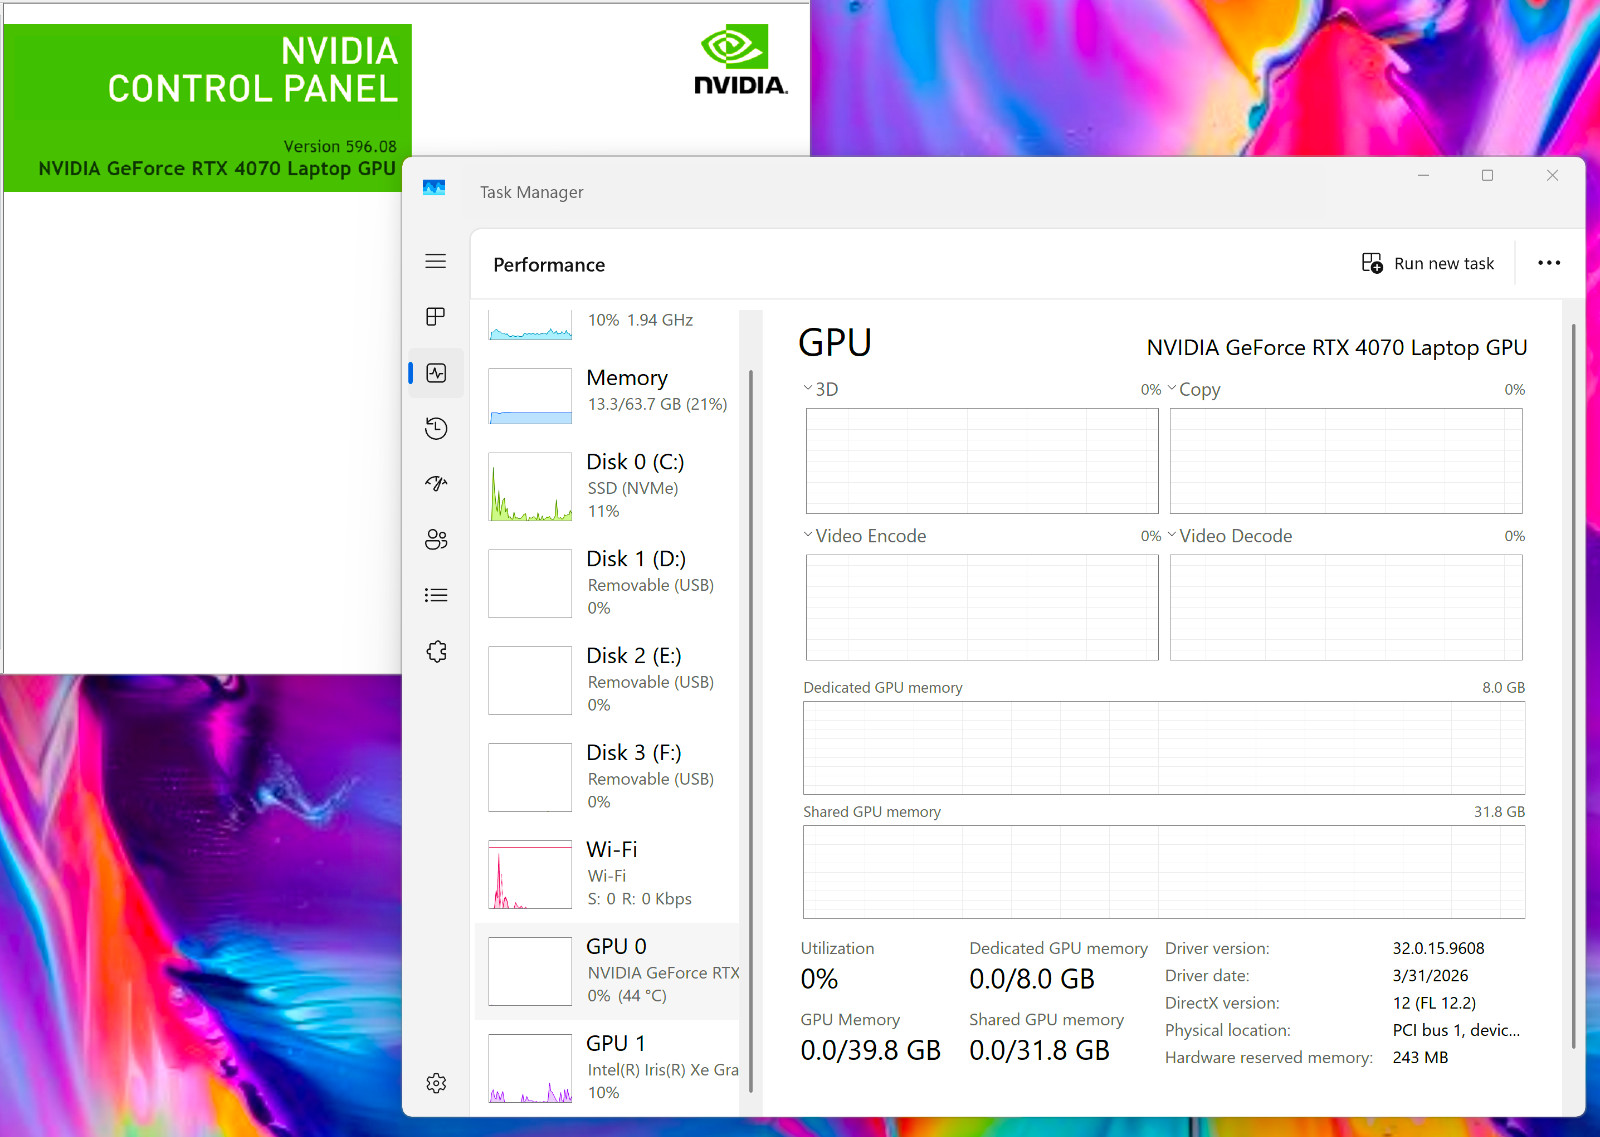Open the Copy engine graph dropdown

point(1172,388)
